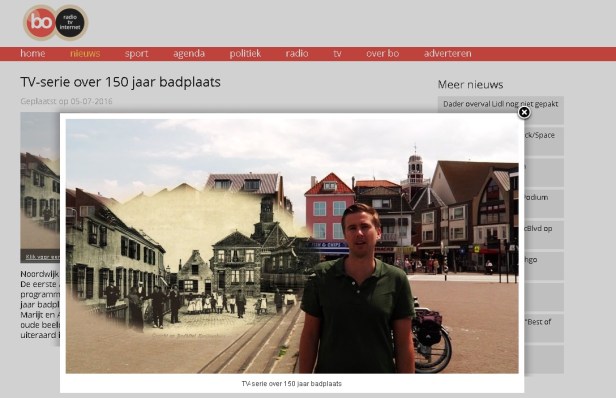The width and height of the screenshot is (616, 398).
Task: Open the sport section
Action: tap(136, 53)
